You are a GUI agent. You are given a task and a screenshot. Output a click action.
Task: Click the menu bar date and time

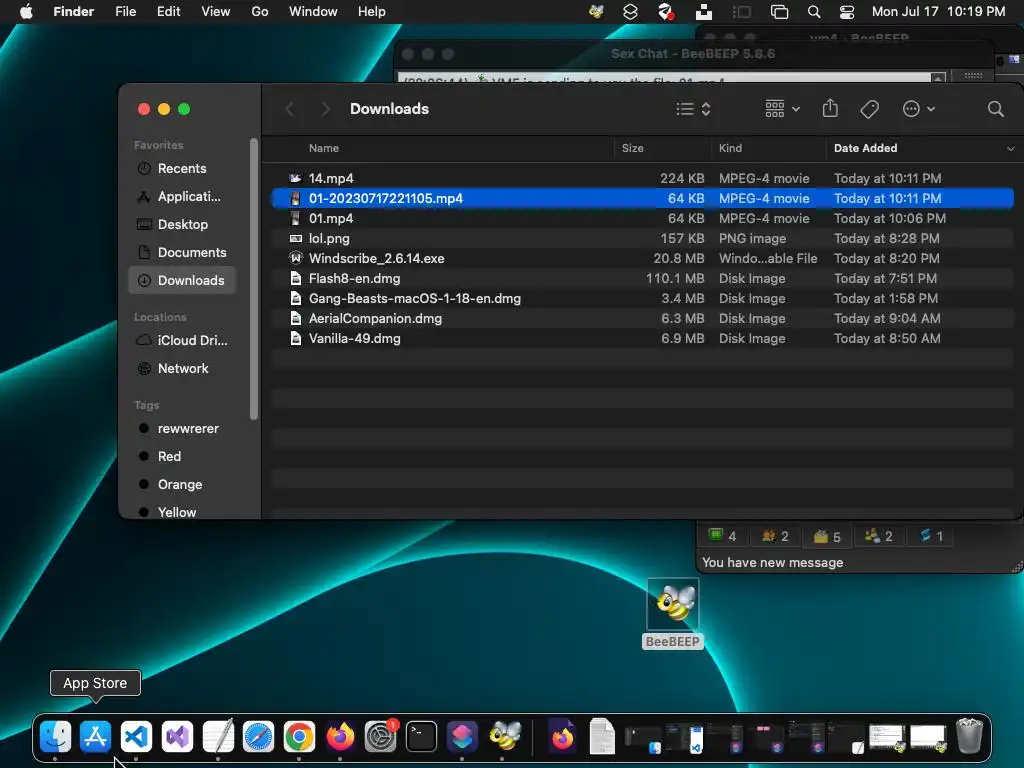coord(938,12)
